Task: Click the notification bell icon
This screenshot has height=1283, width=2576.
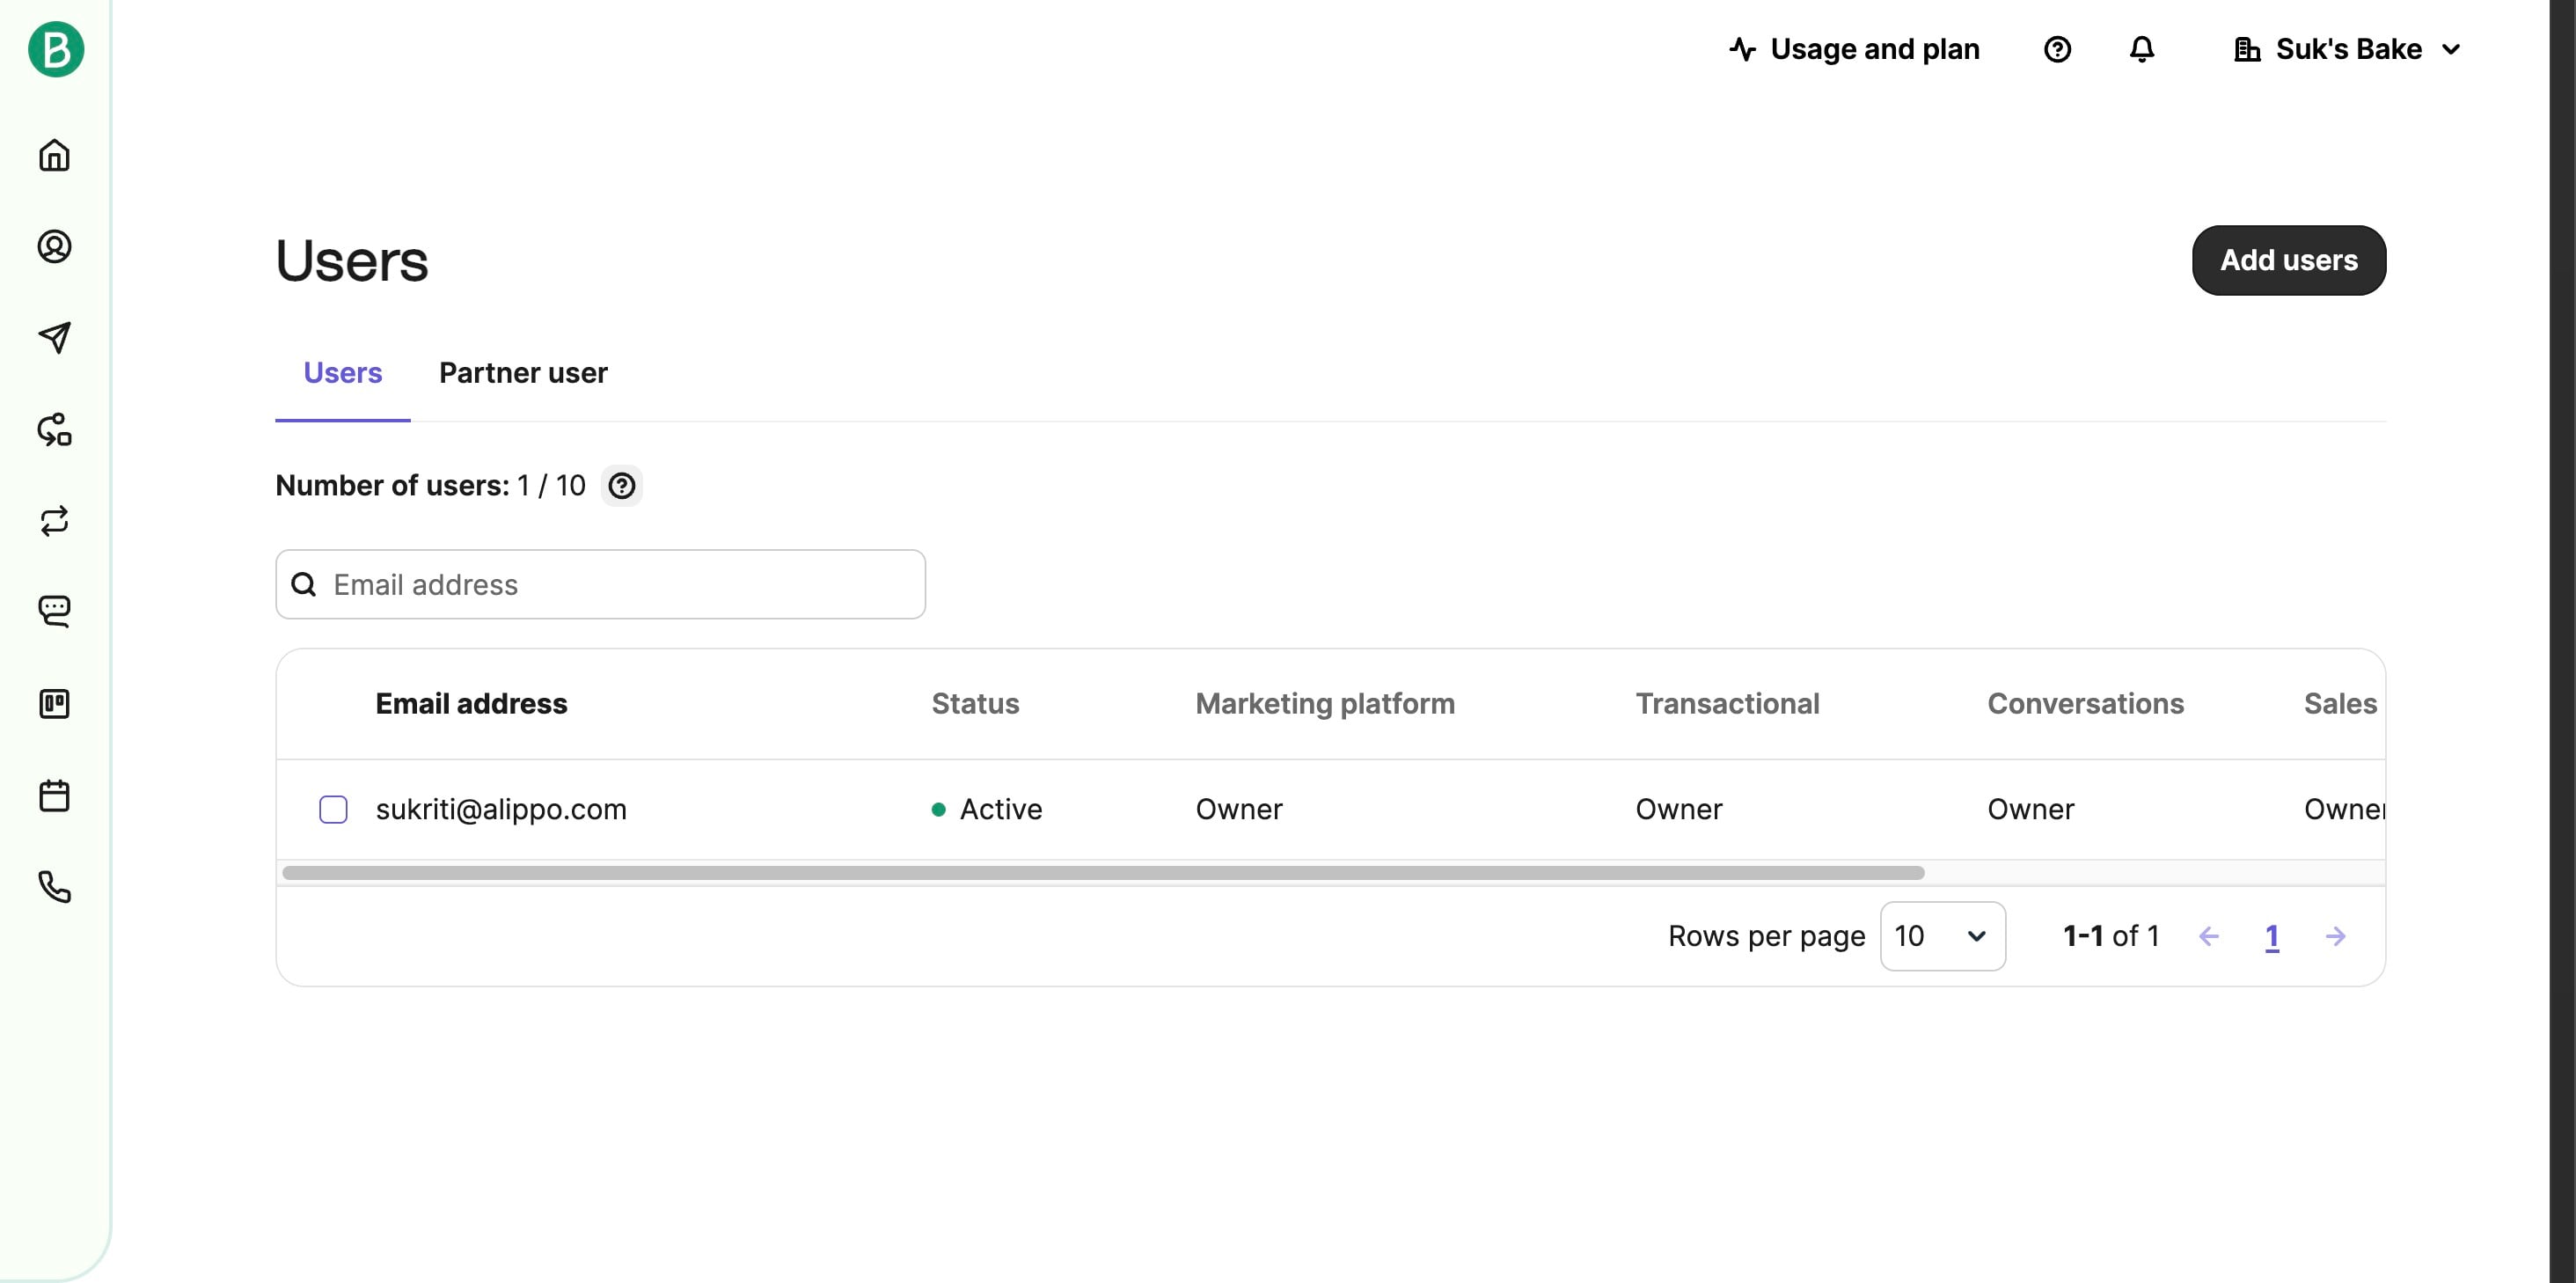Action: coord(2141,49)
